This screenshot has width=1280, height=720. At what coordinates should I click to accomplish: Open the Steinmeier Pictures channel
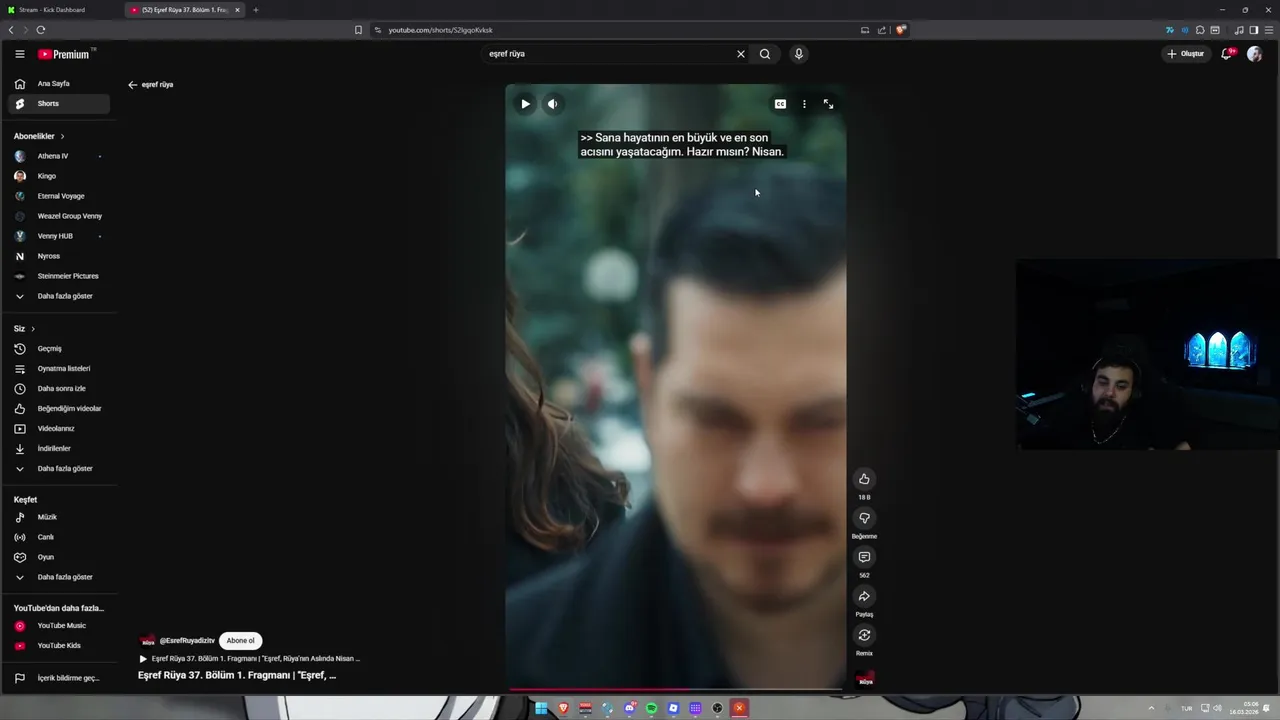(x=60, y=276)
